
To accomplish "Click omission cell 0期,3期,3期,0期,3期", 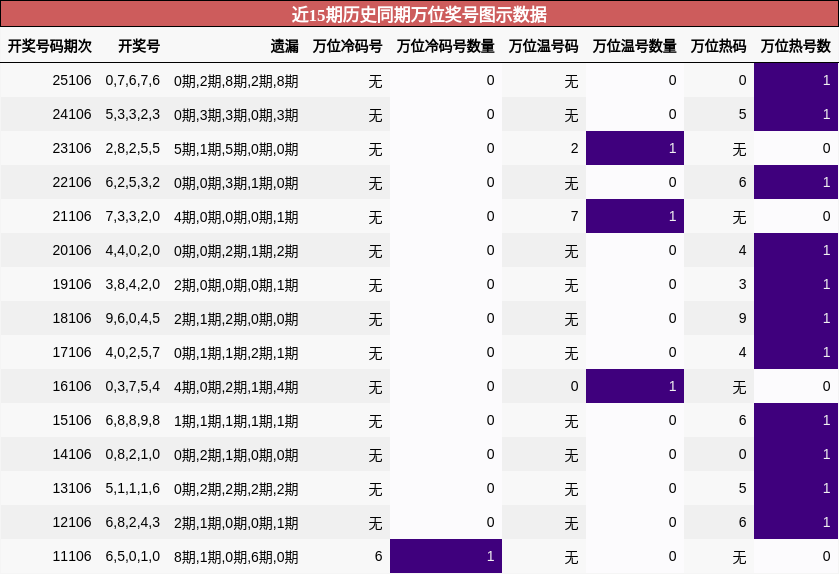I will pyautogui.click(x=236, y=114).
